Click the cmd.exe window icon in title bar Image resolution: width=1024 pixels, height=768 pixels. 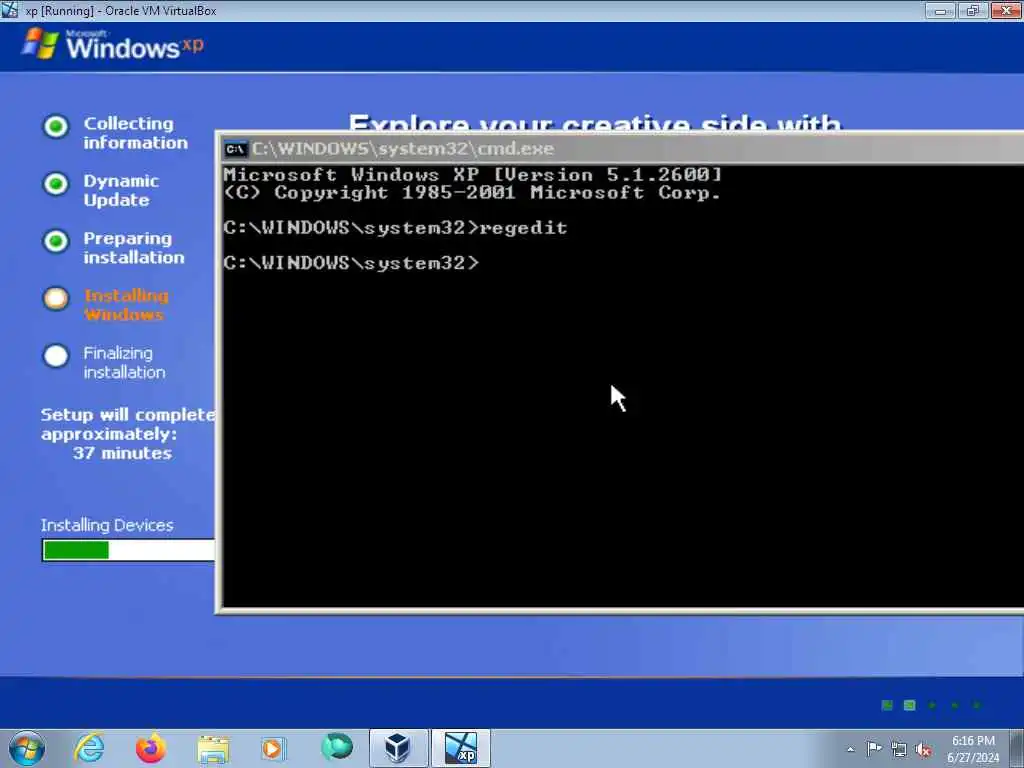[x=235, y=149]
